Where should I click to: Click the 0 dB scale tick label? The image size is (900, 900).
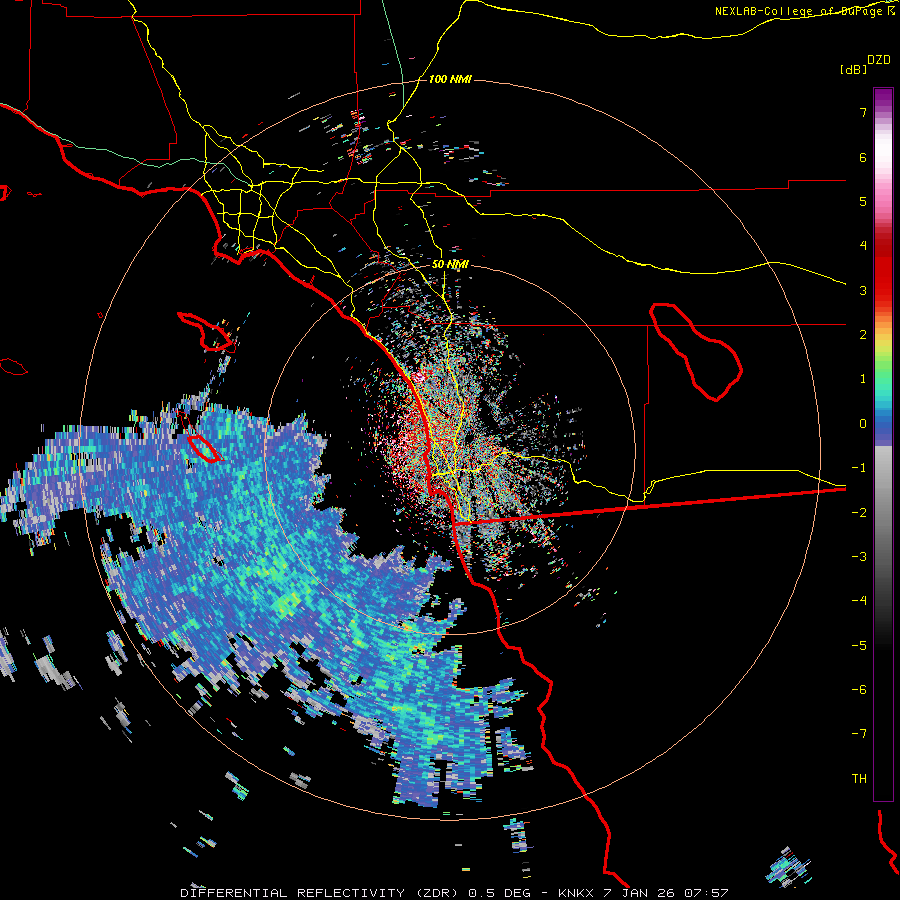tap(863, 424)
